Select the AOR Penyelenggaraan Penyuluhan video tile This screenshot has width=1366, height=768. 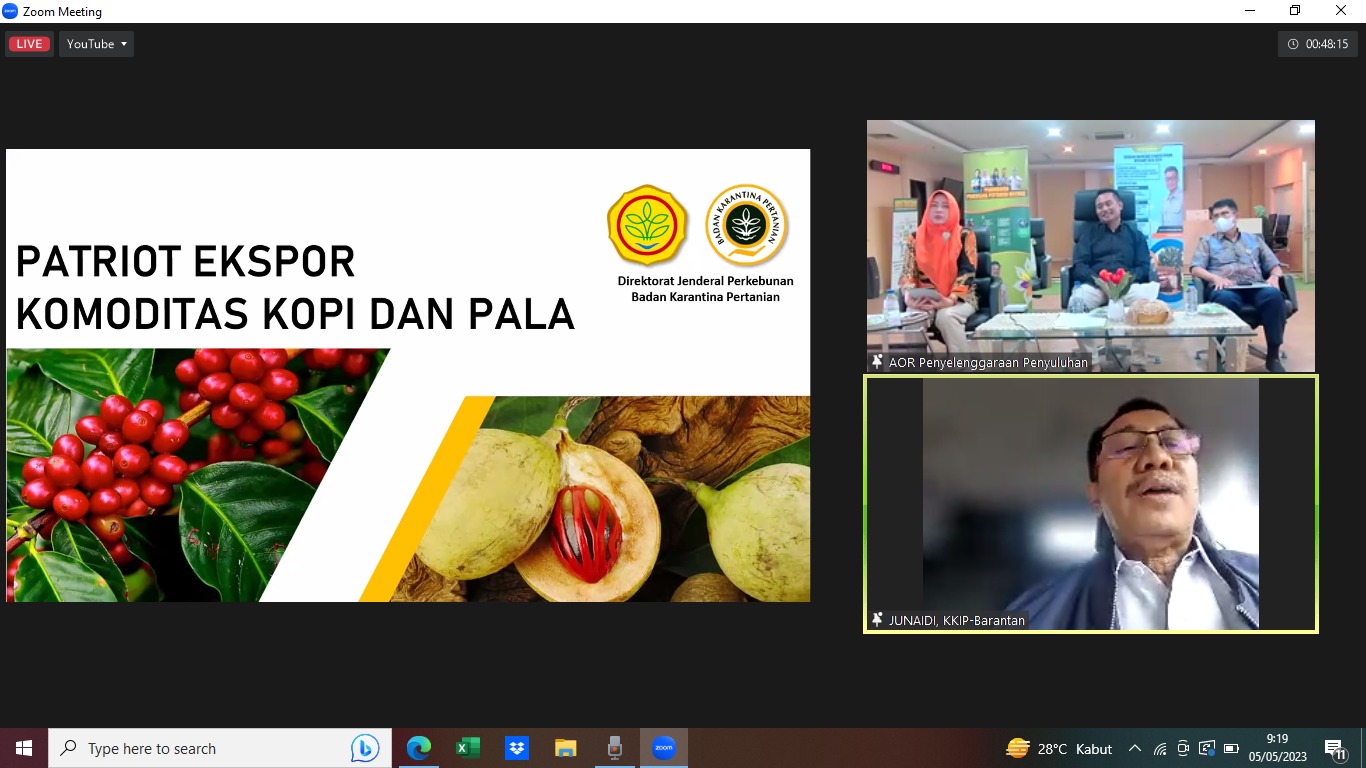[x=1090, y=245]
